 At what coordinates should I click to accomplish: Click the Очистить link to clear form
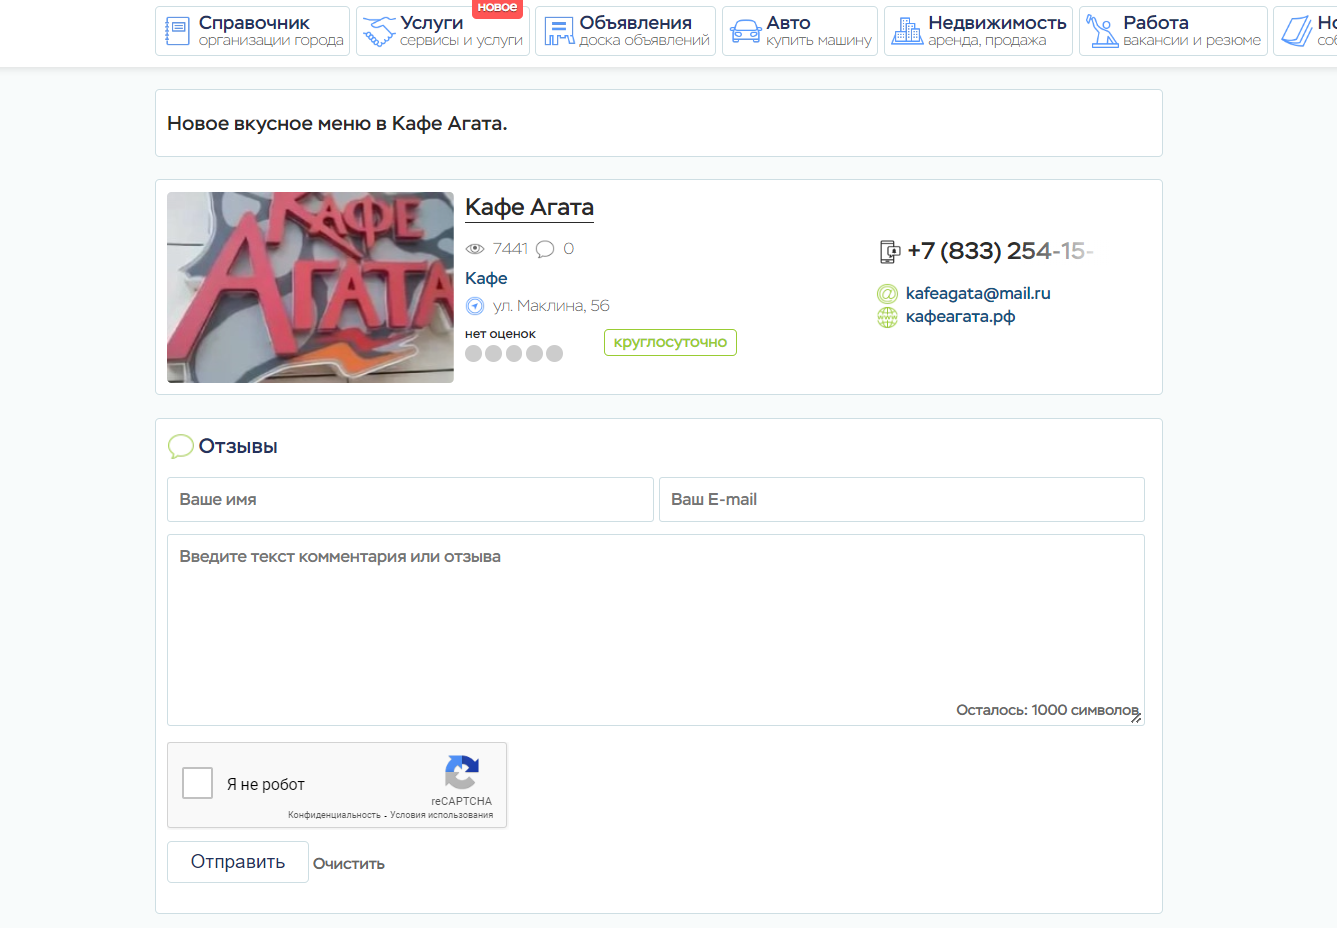click(x=348, y=864)
